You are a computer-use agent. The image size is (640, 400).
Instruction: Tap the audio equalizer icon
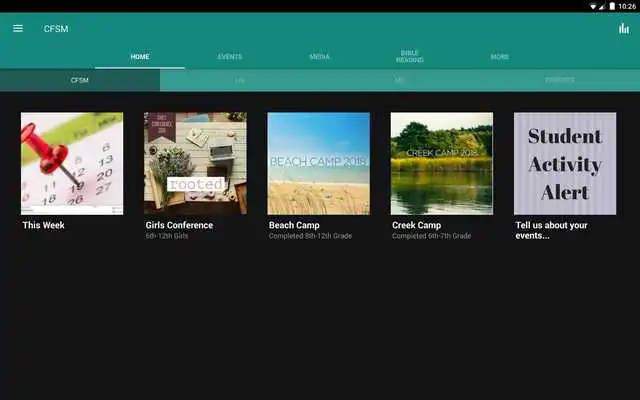pos(624,28)
